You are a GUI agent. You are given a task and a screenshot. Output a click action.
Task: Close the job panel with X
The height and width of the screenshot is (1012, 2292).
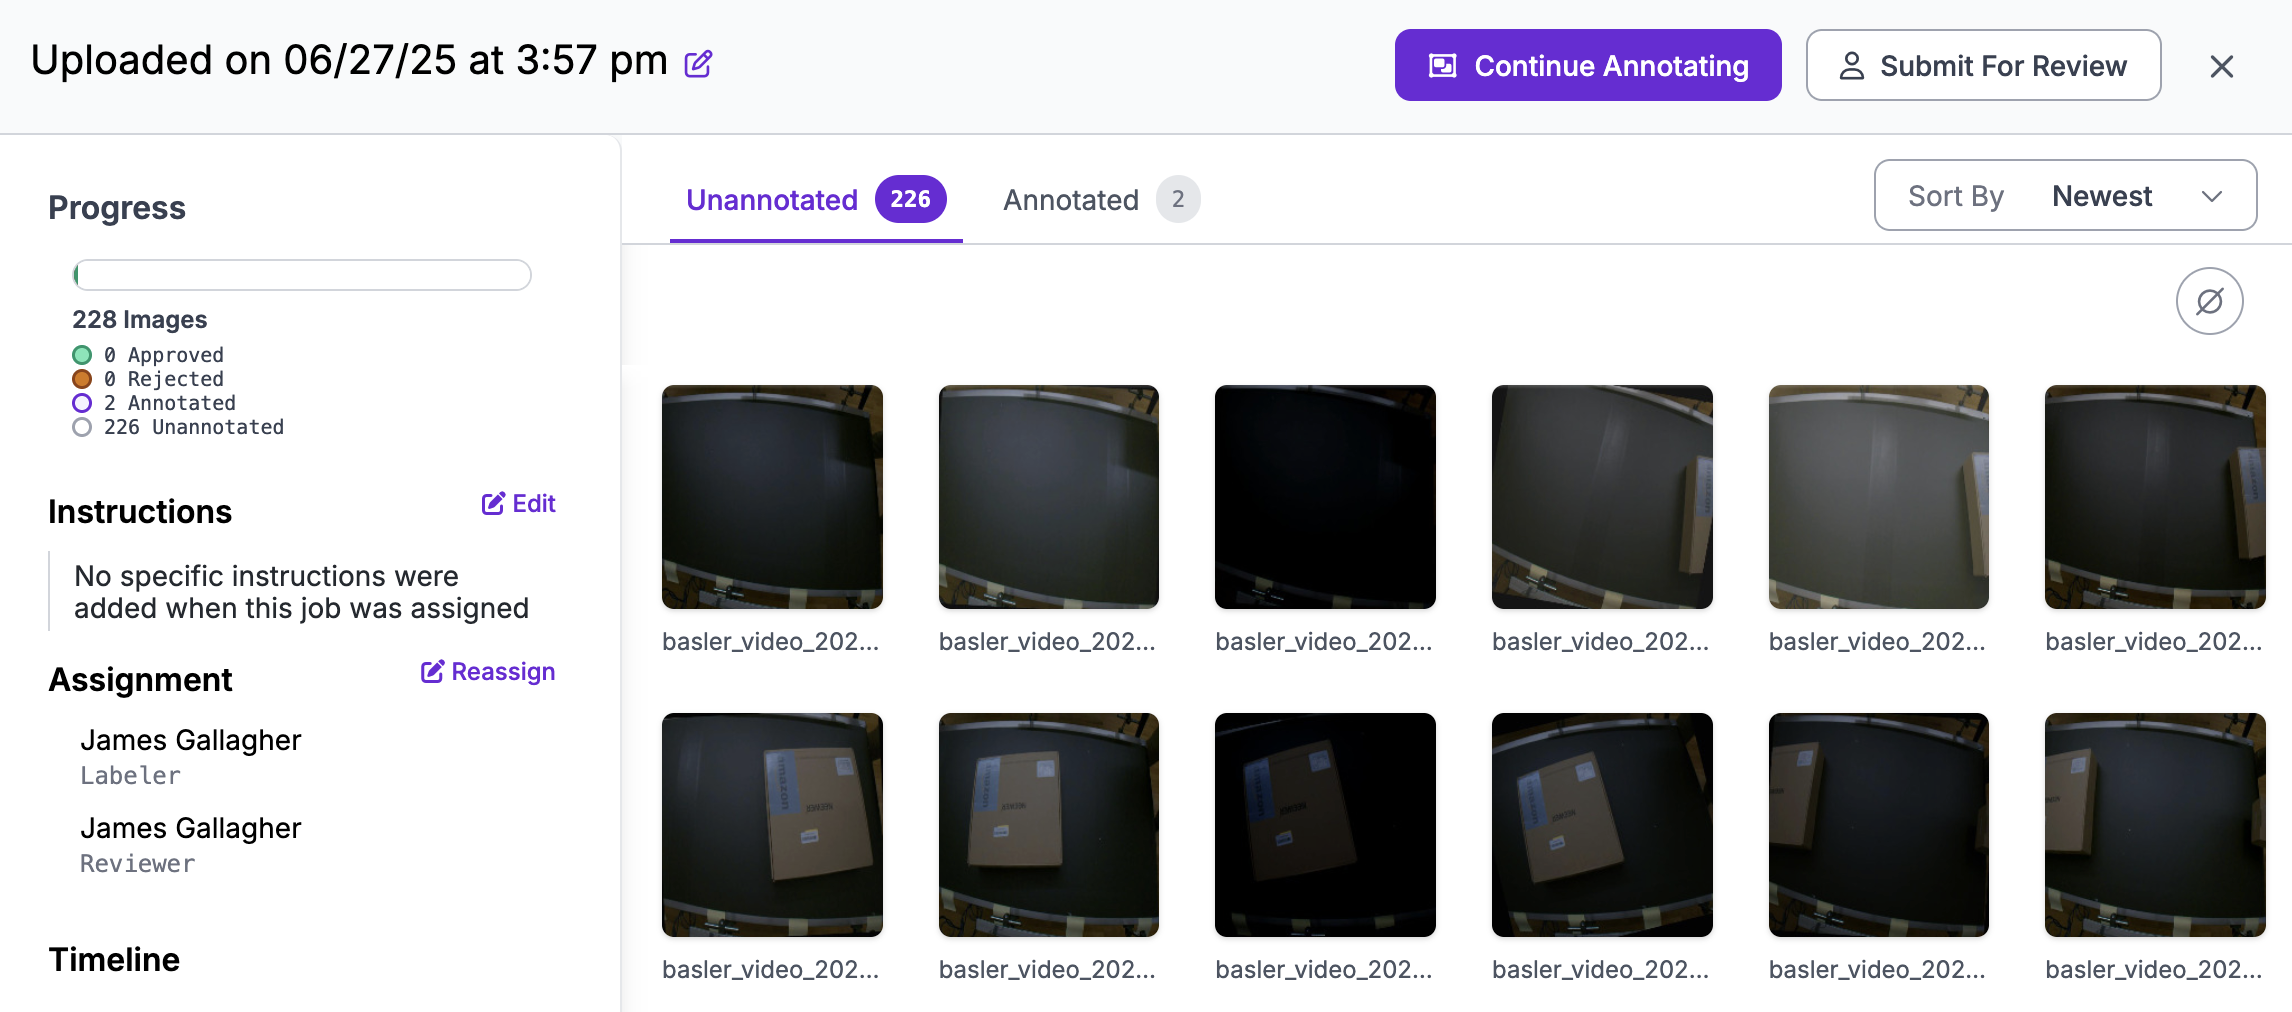pyautogui.click(x=2221, y=66)
